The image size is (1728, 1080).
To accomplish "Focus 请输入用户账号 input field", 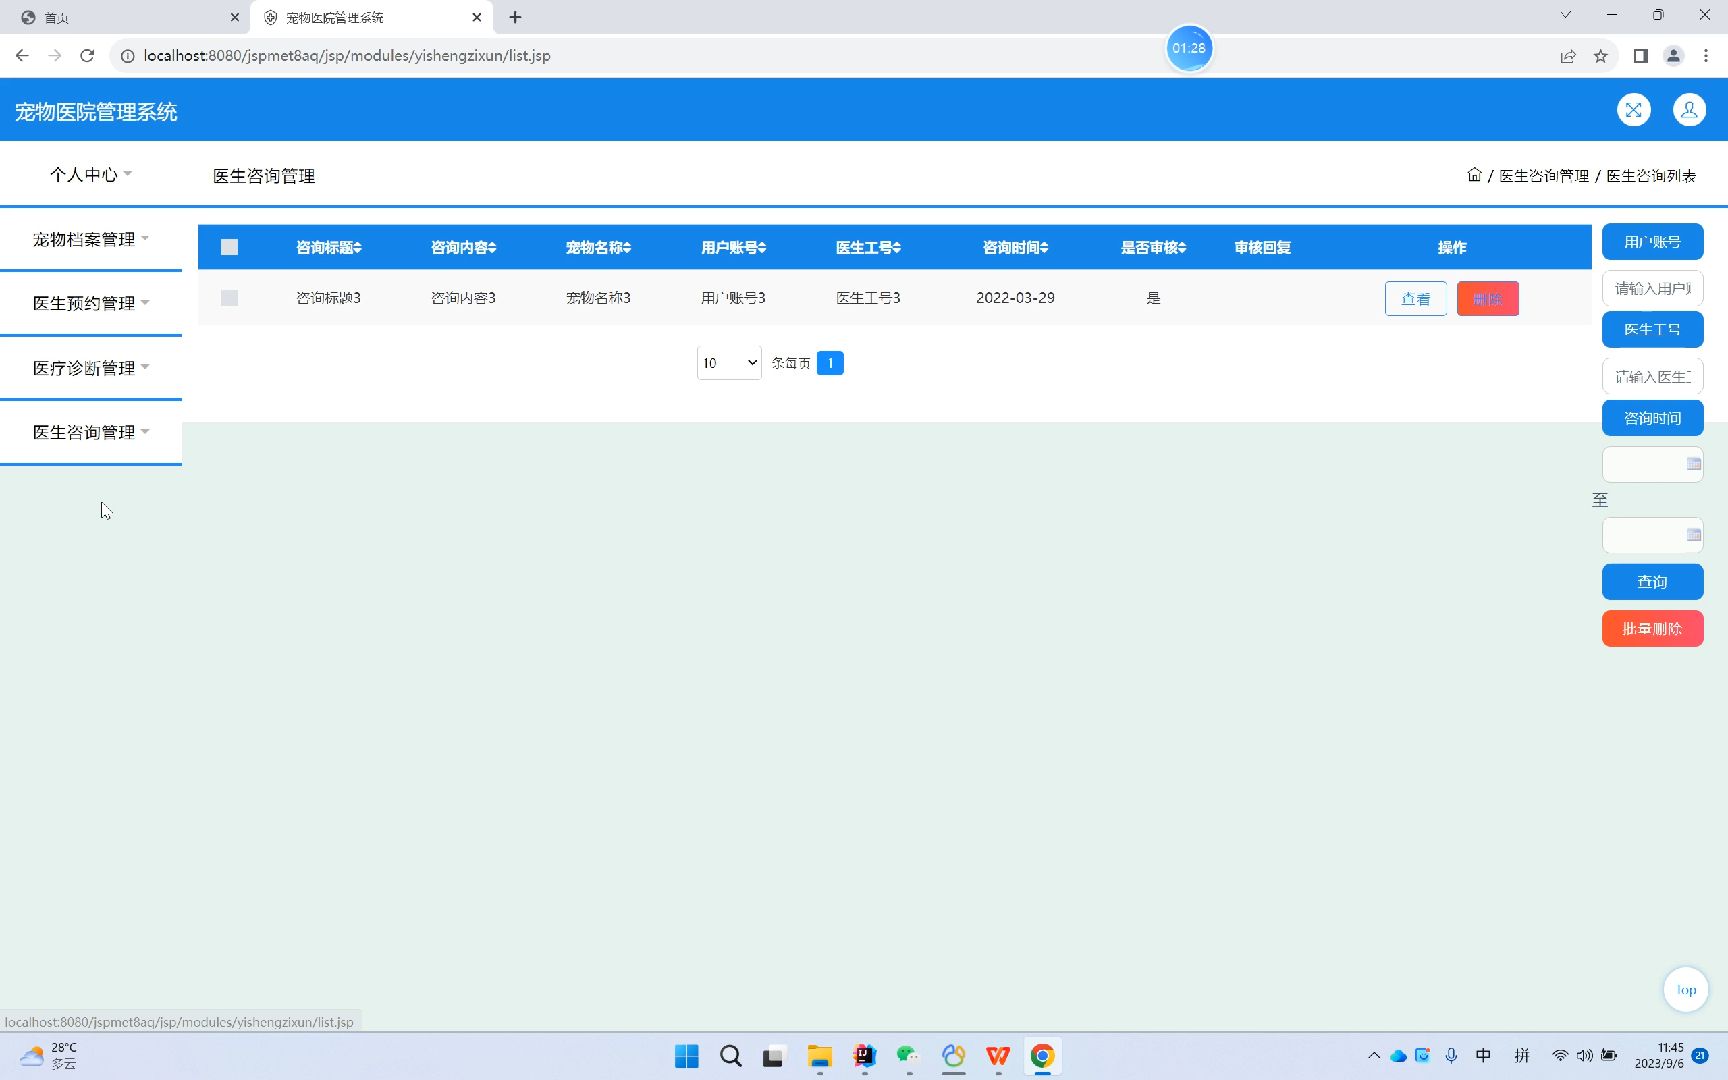I will pyautogui.click(x=1652, y=288).
